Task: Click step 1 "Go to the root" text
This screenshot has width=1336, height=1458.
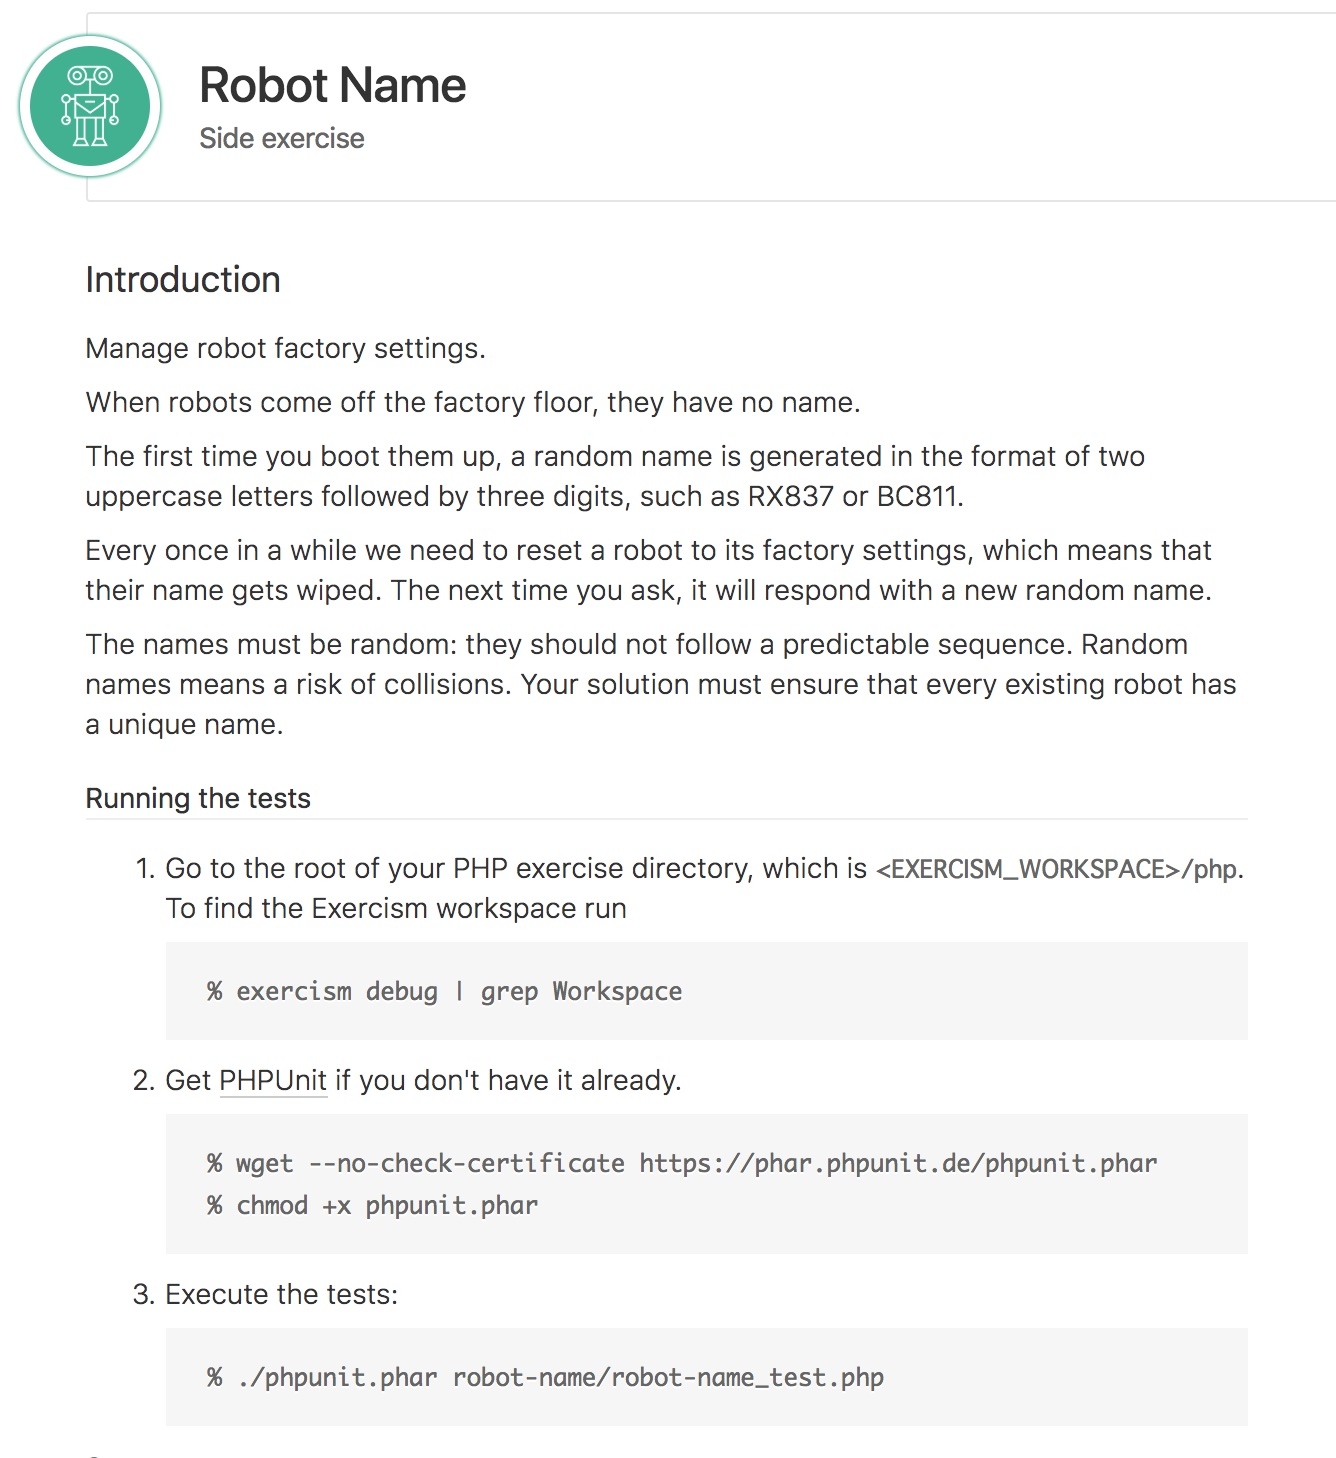Action: point(514,868)
